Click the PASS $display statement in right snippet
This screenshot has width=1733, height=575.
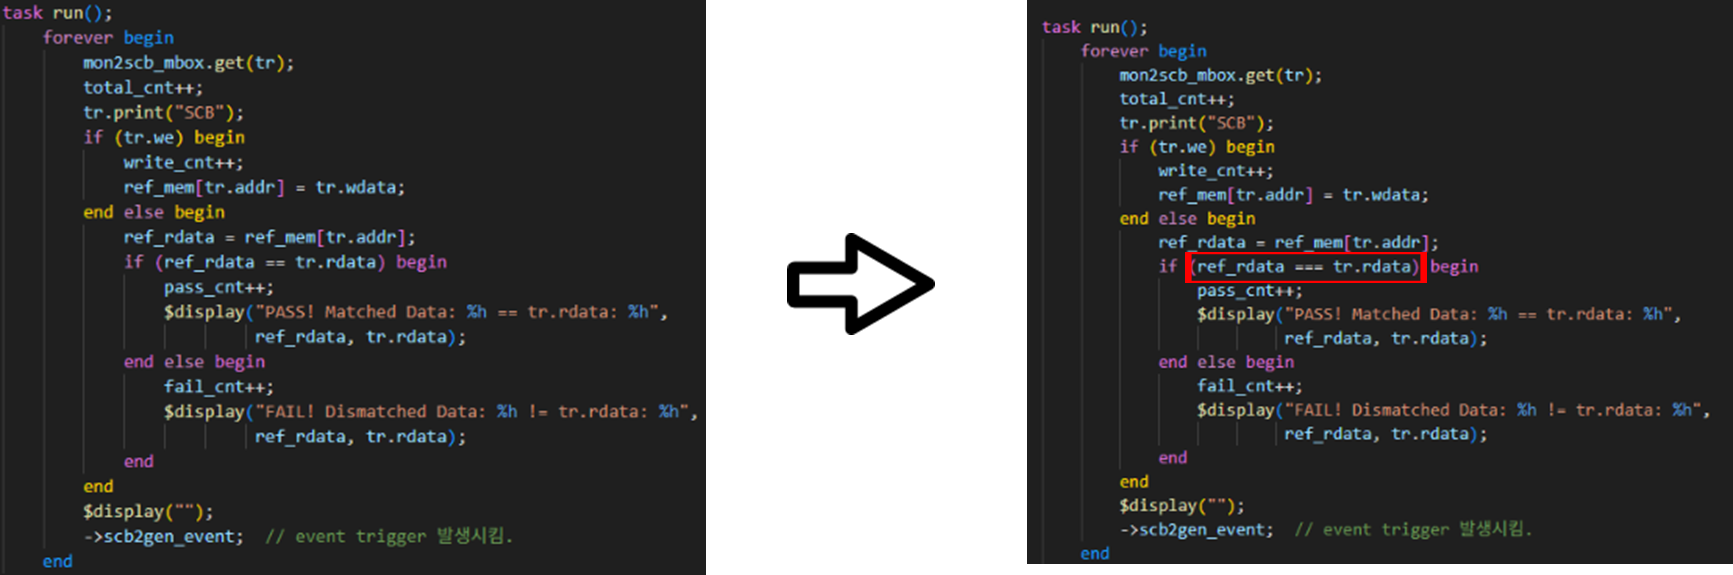pos(1438,314)
